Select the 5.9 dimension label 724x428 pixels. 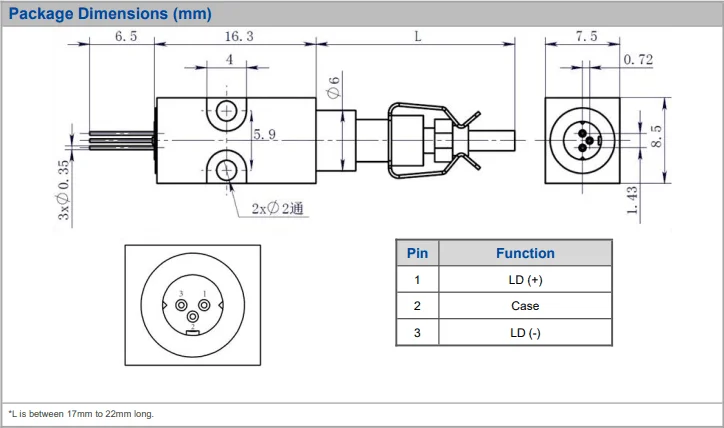coord(265,134)
